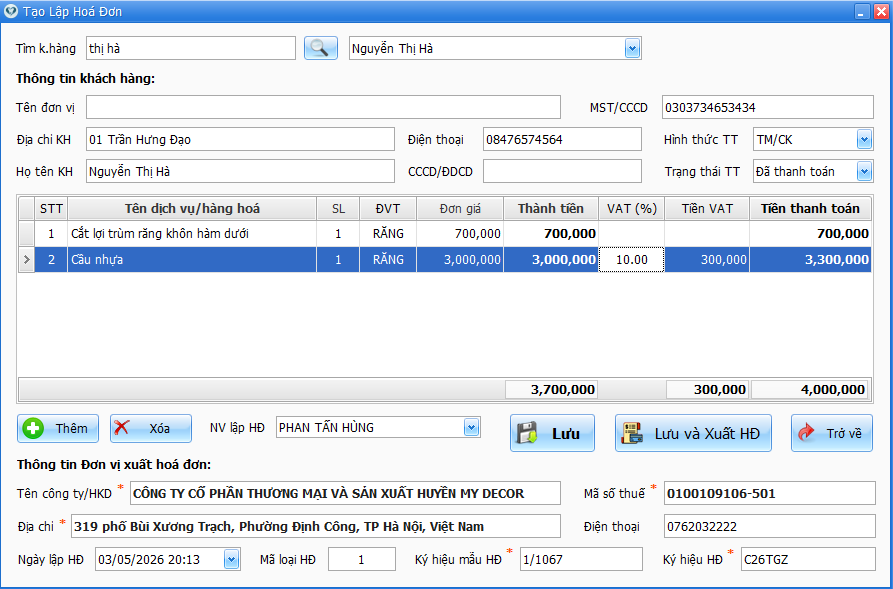
Task: Click the Tên công ty/HKD field
Action: pos(345,493)
